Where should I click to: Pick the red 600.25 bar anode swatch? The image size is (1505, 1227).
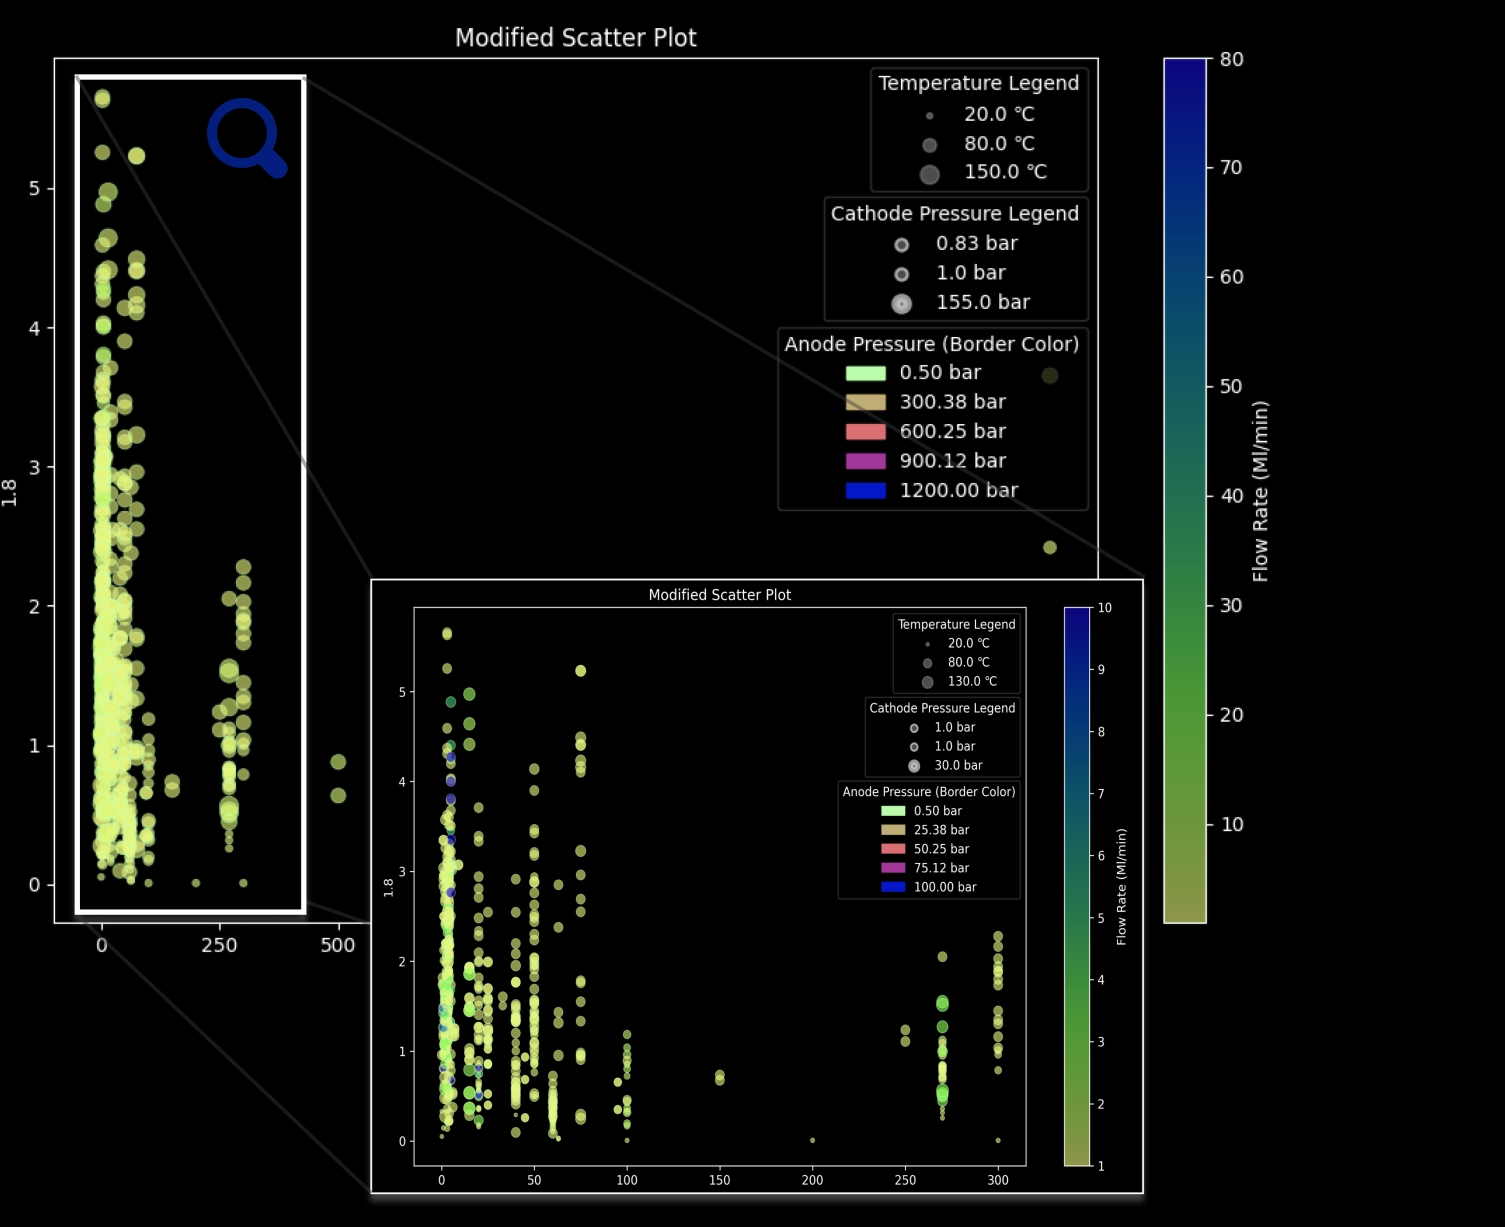865,432
